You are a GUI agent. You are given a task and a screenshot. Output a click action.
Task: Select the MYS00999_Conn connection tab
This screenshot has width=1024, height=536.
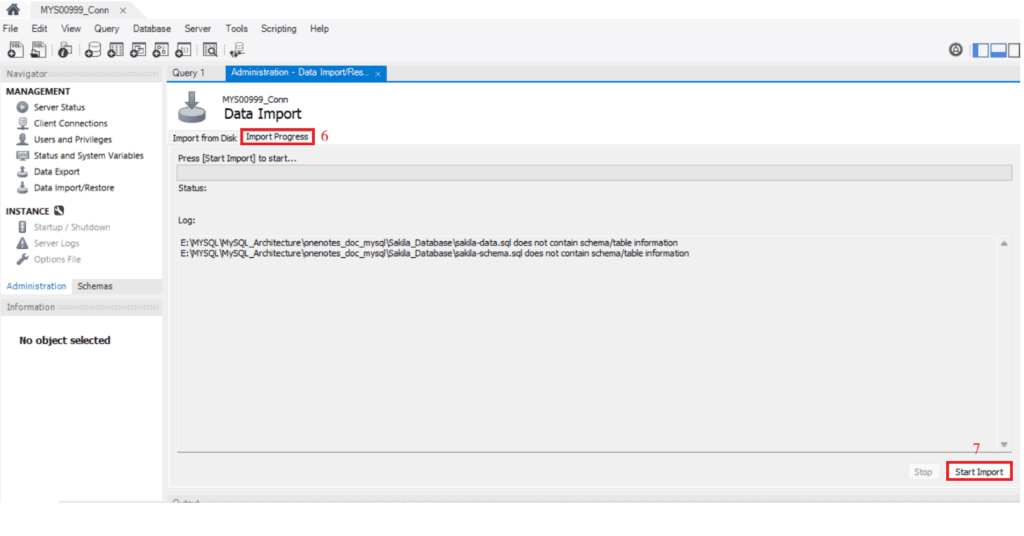pos(74,10)
